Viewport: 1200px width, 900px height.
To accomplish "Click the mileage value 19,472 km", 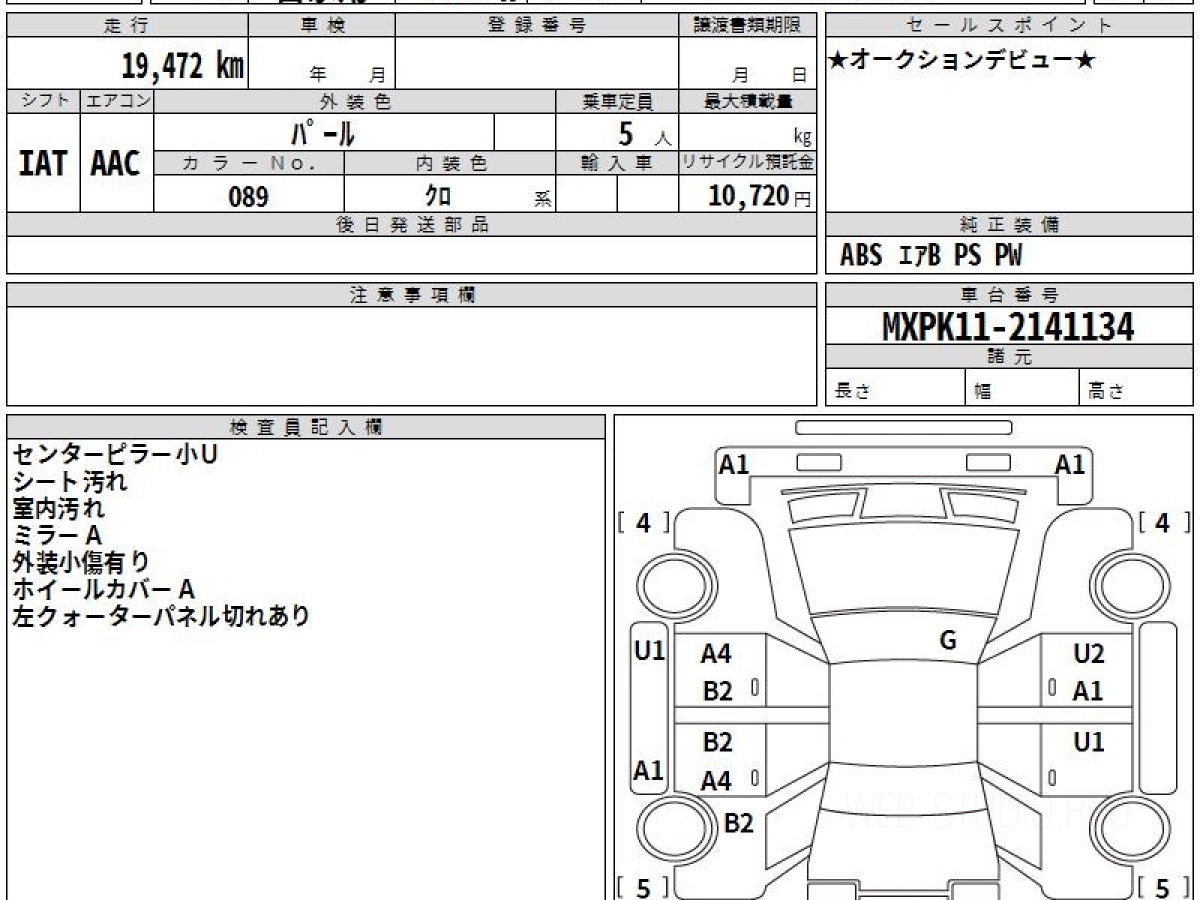I will [x=183, y=66].
